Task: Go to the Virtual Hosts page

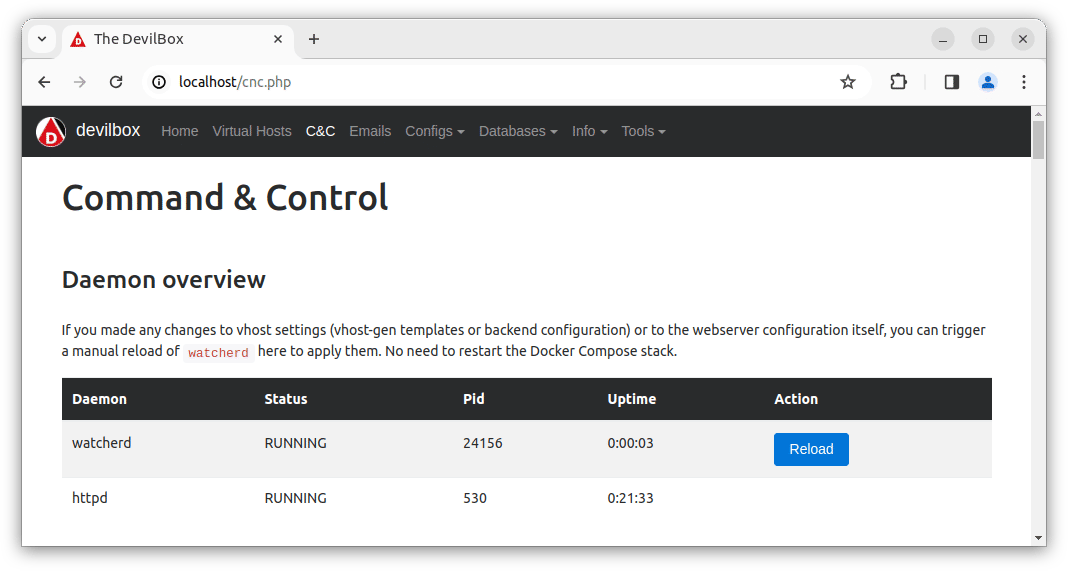Action: tap(252, 131)
